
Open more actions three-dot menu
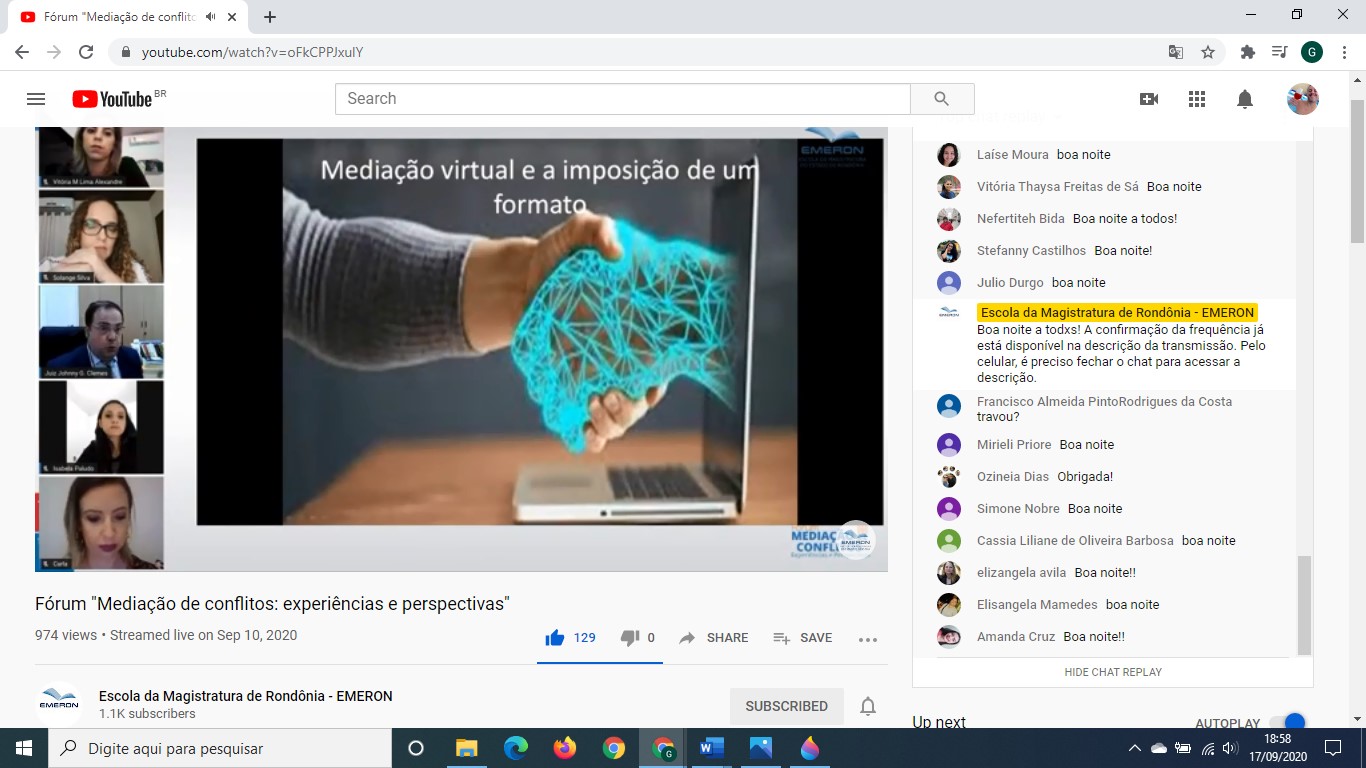click(867, 639)
